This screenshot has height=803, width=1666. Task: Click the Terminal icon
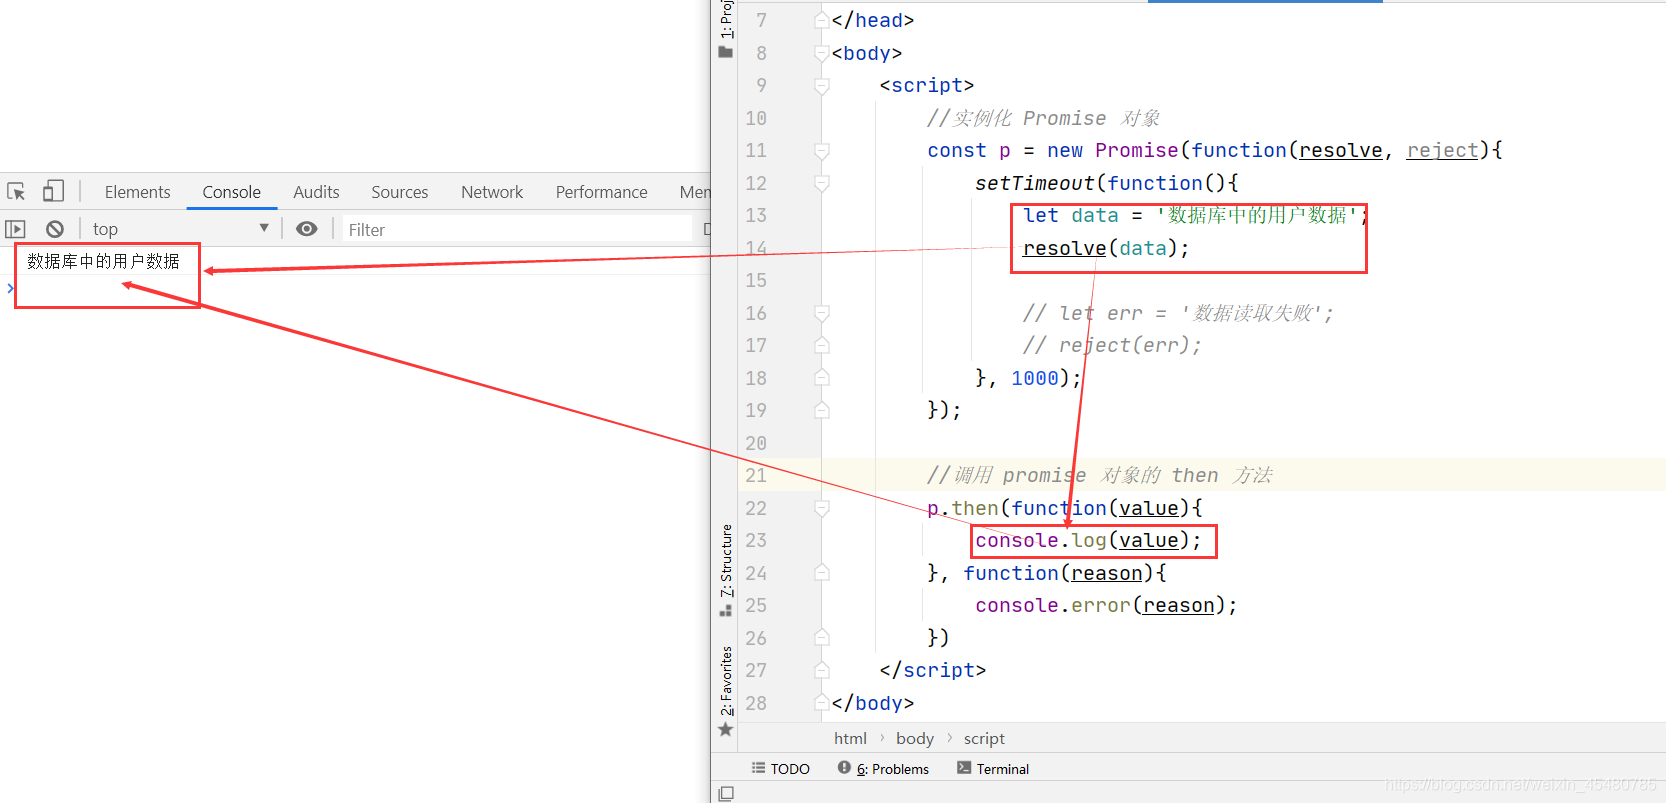tap(964, 767)
